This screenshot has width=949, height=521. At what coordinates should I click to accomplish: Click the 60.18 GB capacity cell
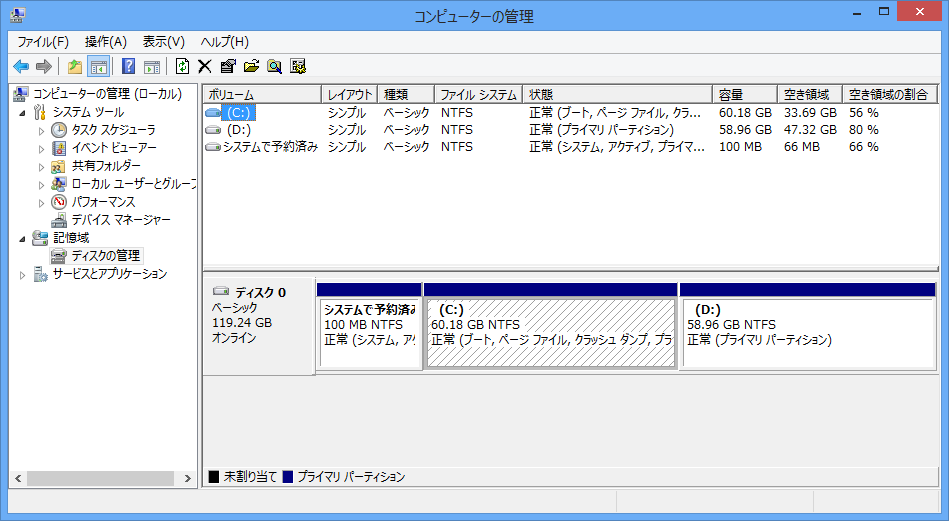pos(745,113)
